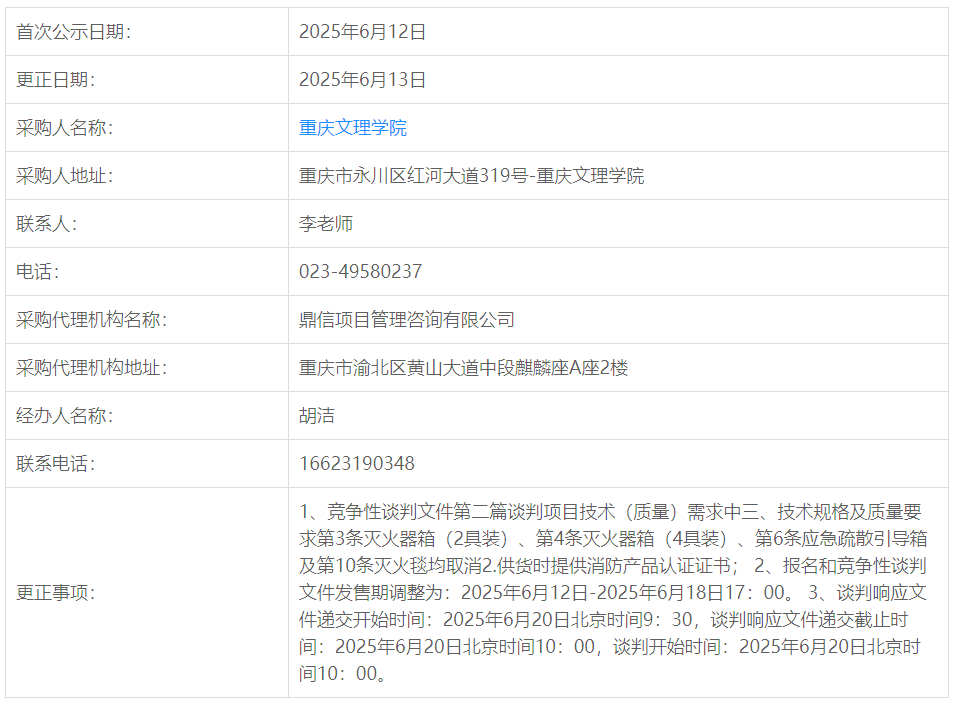Viewport: 953px width, 703px height.
Task: Select the agency name 鼎信项目管理咨询有限公司
Action: 407,320
